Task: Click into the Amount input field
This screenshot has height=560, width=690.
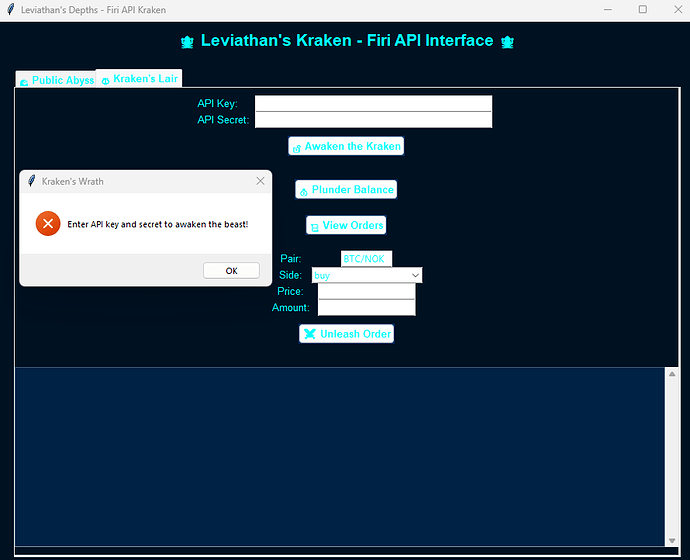Action: pos(366,308)
